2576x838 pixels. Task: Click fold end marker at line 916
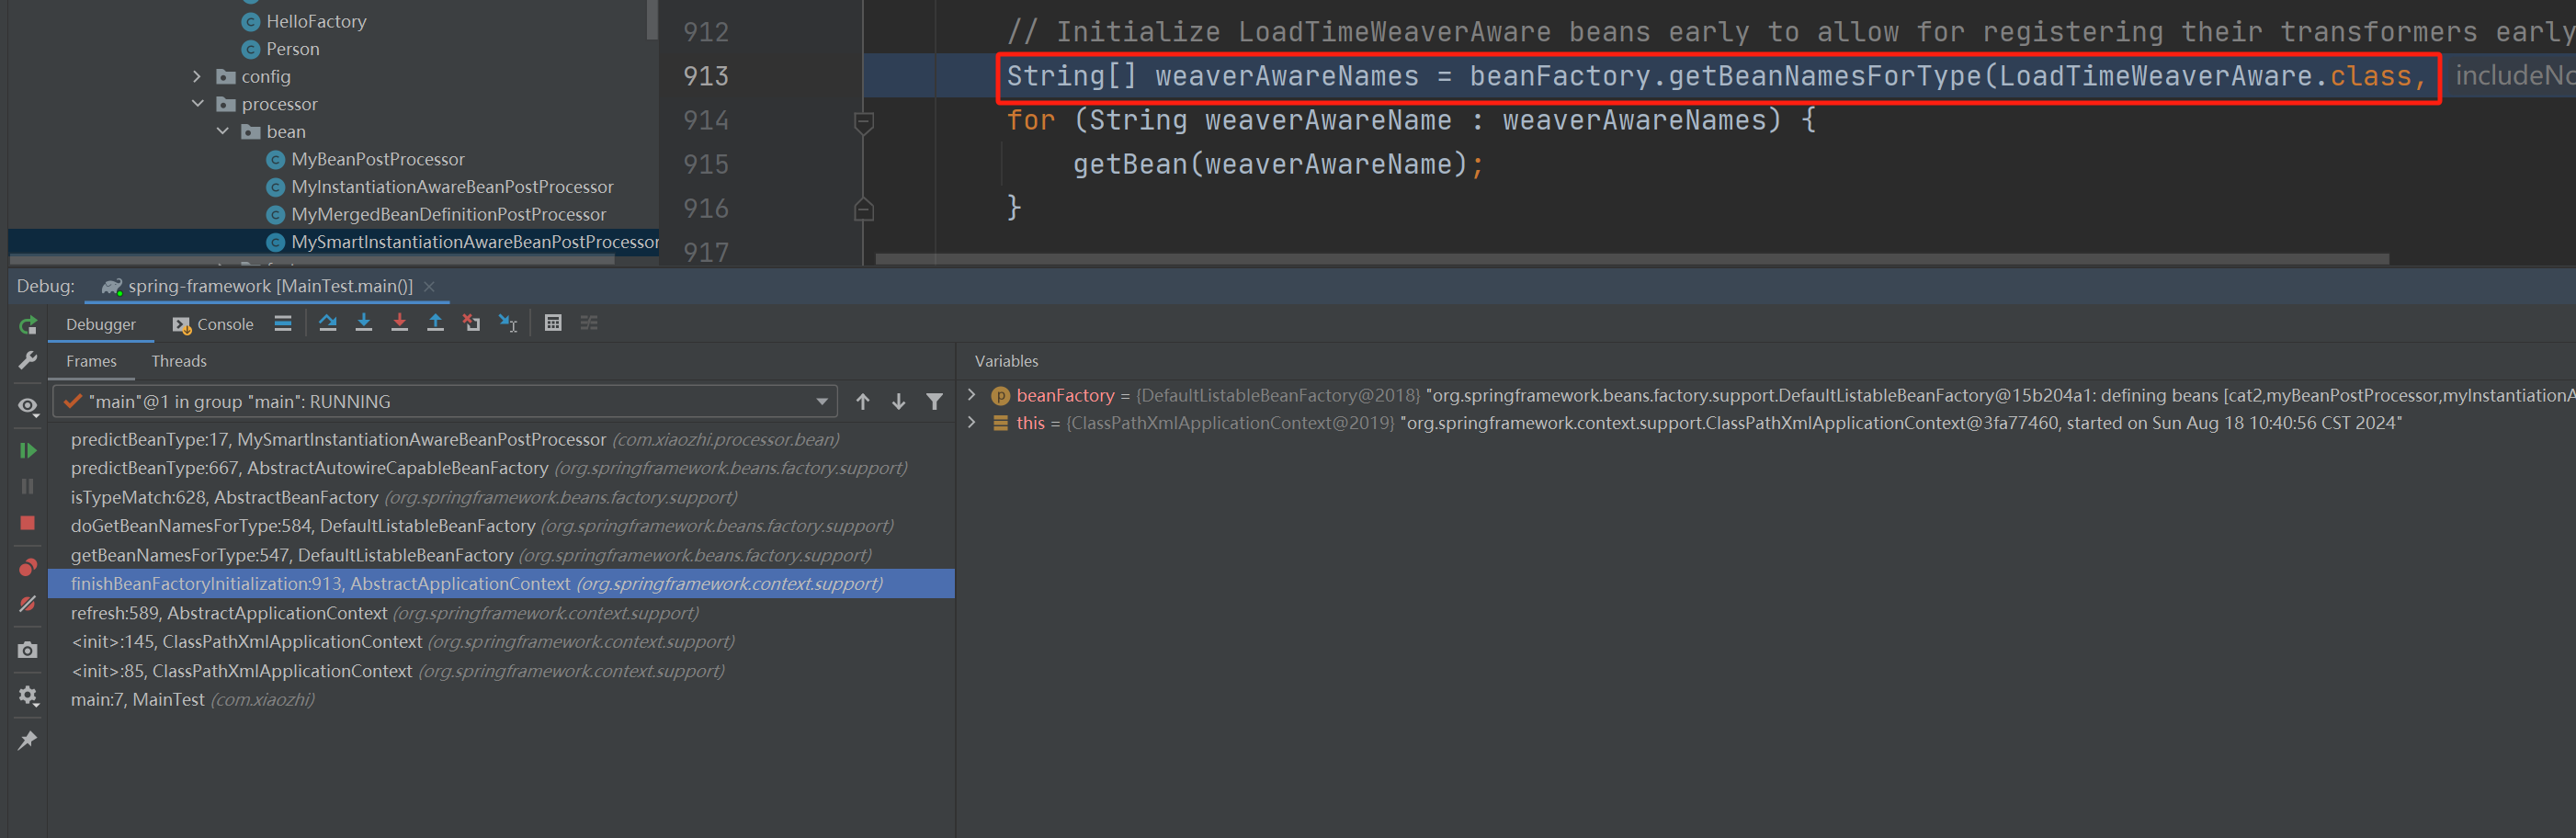click(x=864, y=209)
